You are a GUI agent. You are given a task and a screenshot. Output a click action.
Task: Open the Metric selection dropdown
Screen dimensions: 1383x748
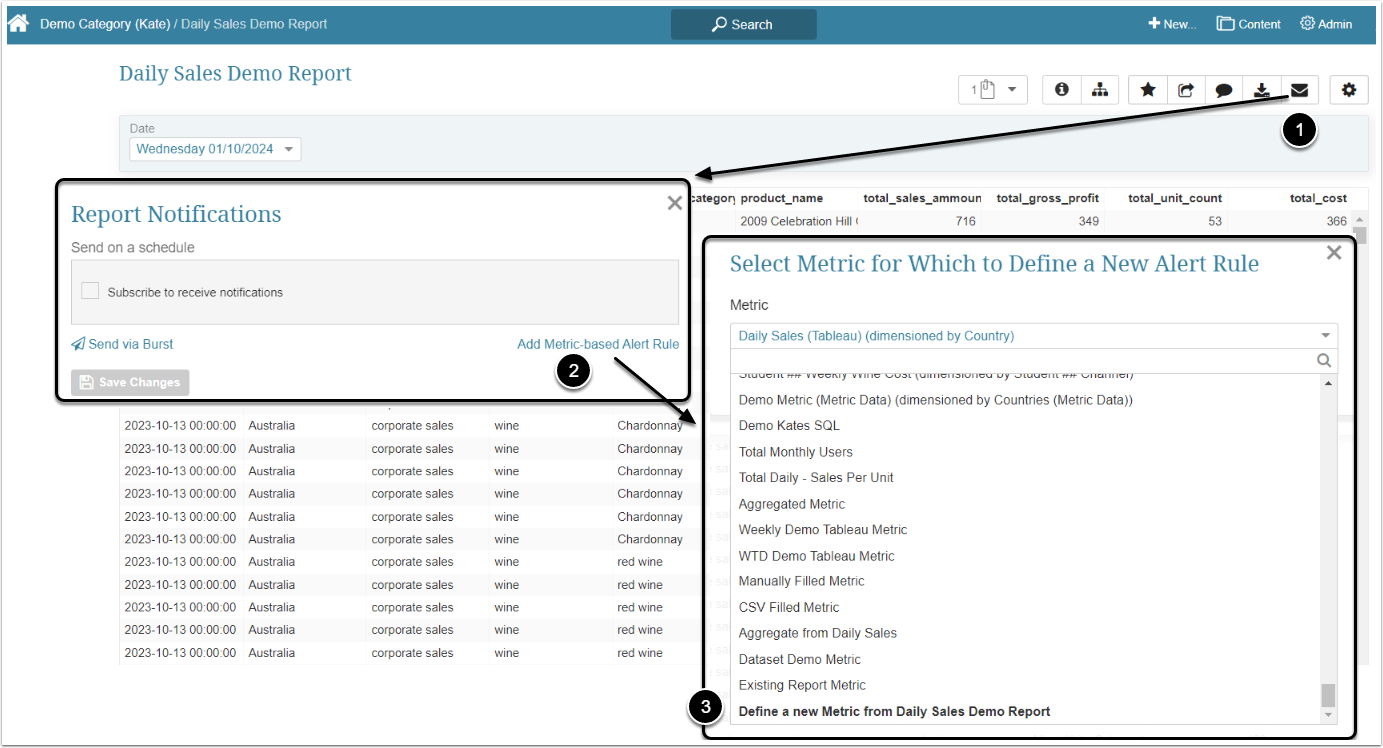click(x=1033, y=336)
